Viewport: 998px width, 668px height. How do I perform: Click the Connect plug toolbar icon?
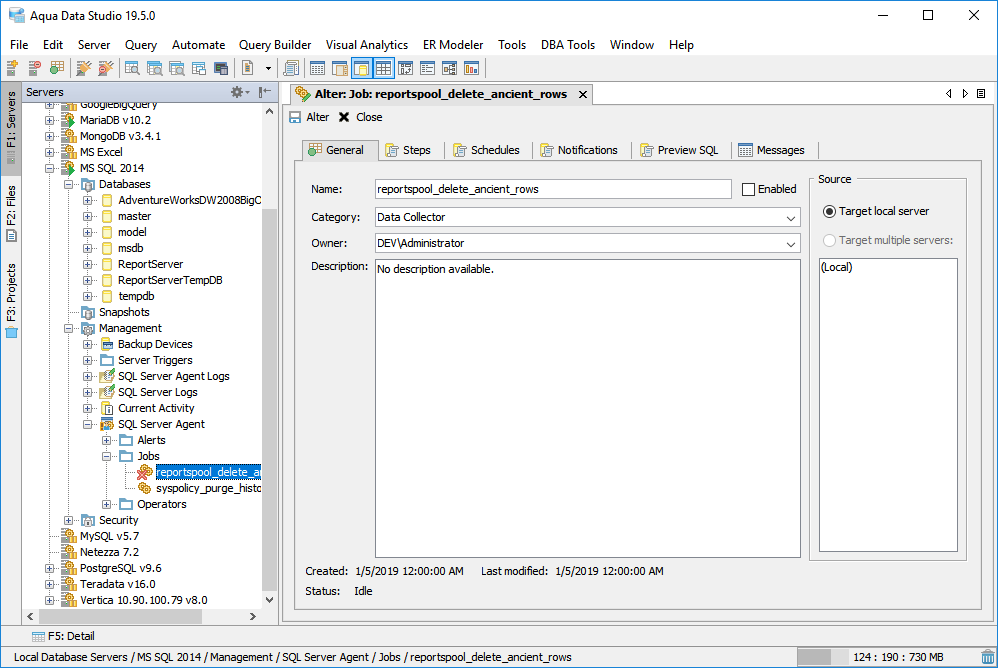pos(83,68)
